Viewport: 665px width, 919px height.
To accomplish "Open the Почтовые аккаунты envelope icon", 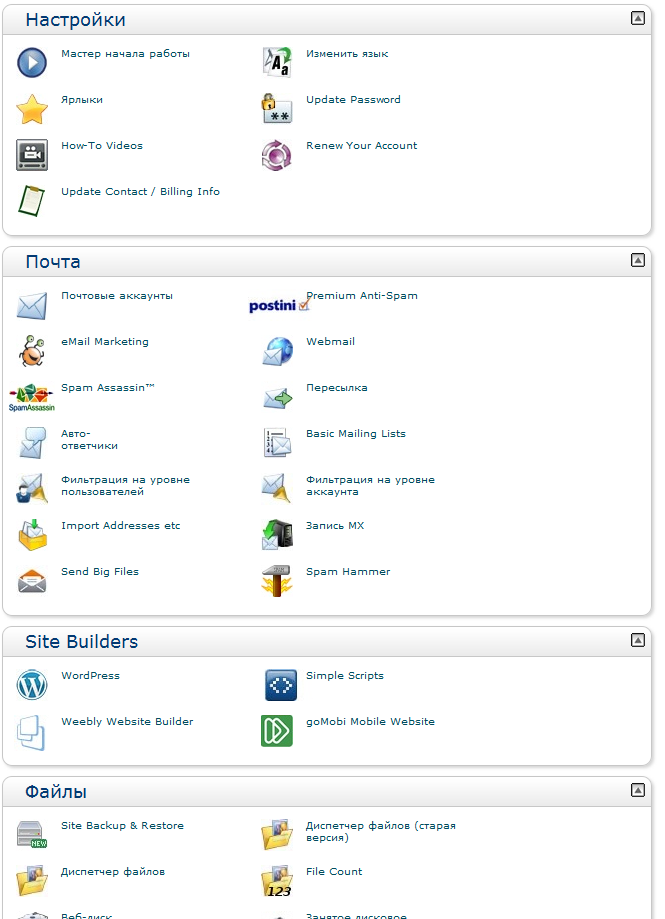I will [x=32, y=305].
